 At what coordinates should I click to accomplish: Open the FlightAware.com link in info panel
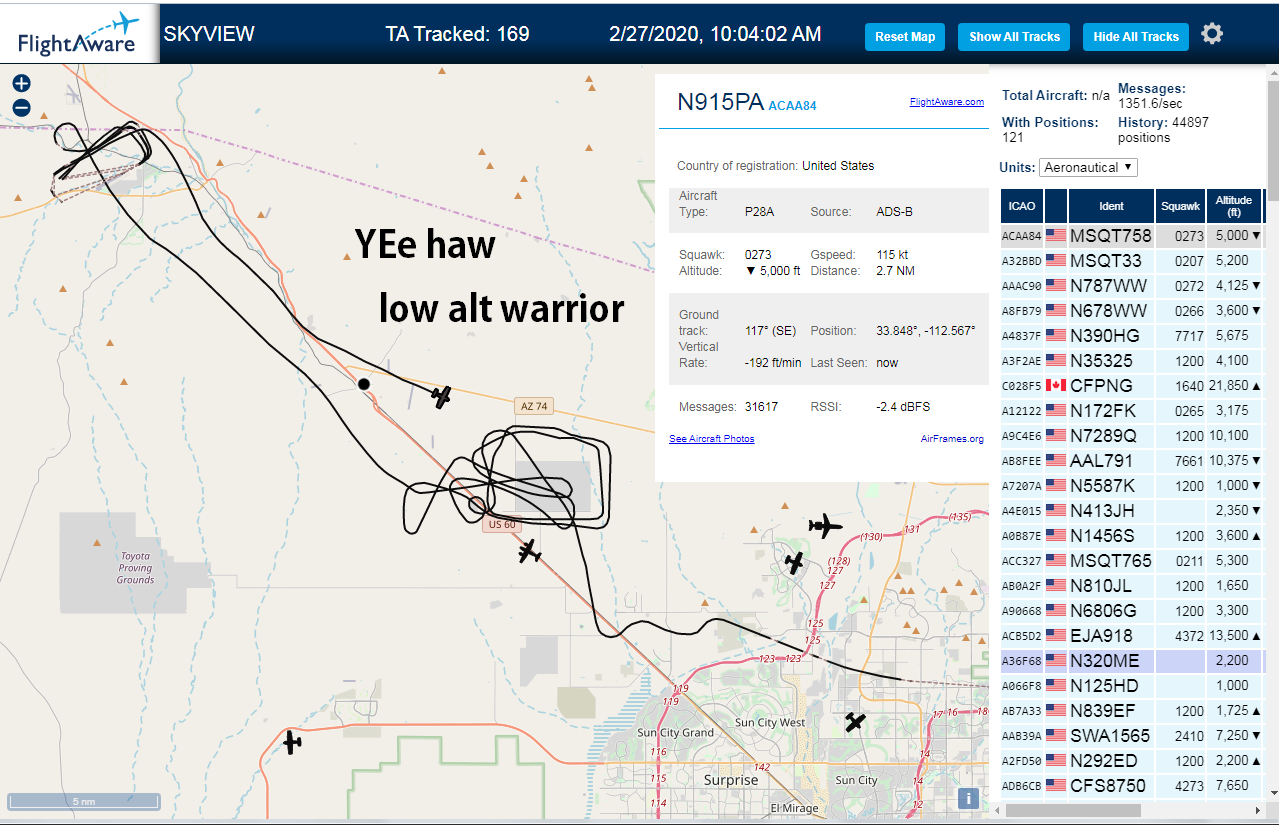947,101
